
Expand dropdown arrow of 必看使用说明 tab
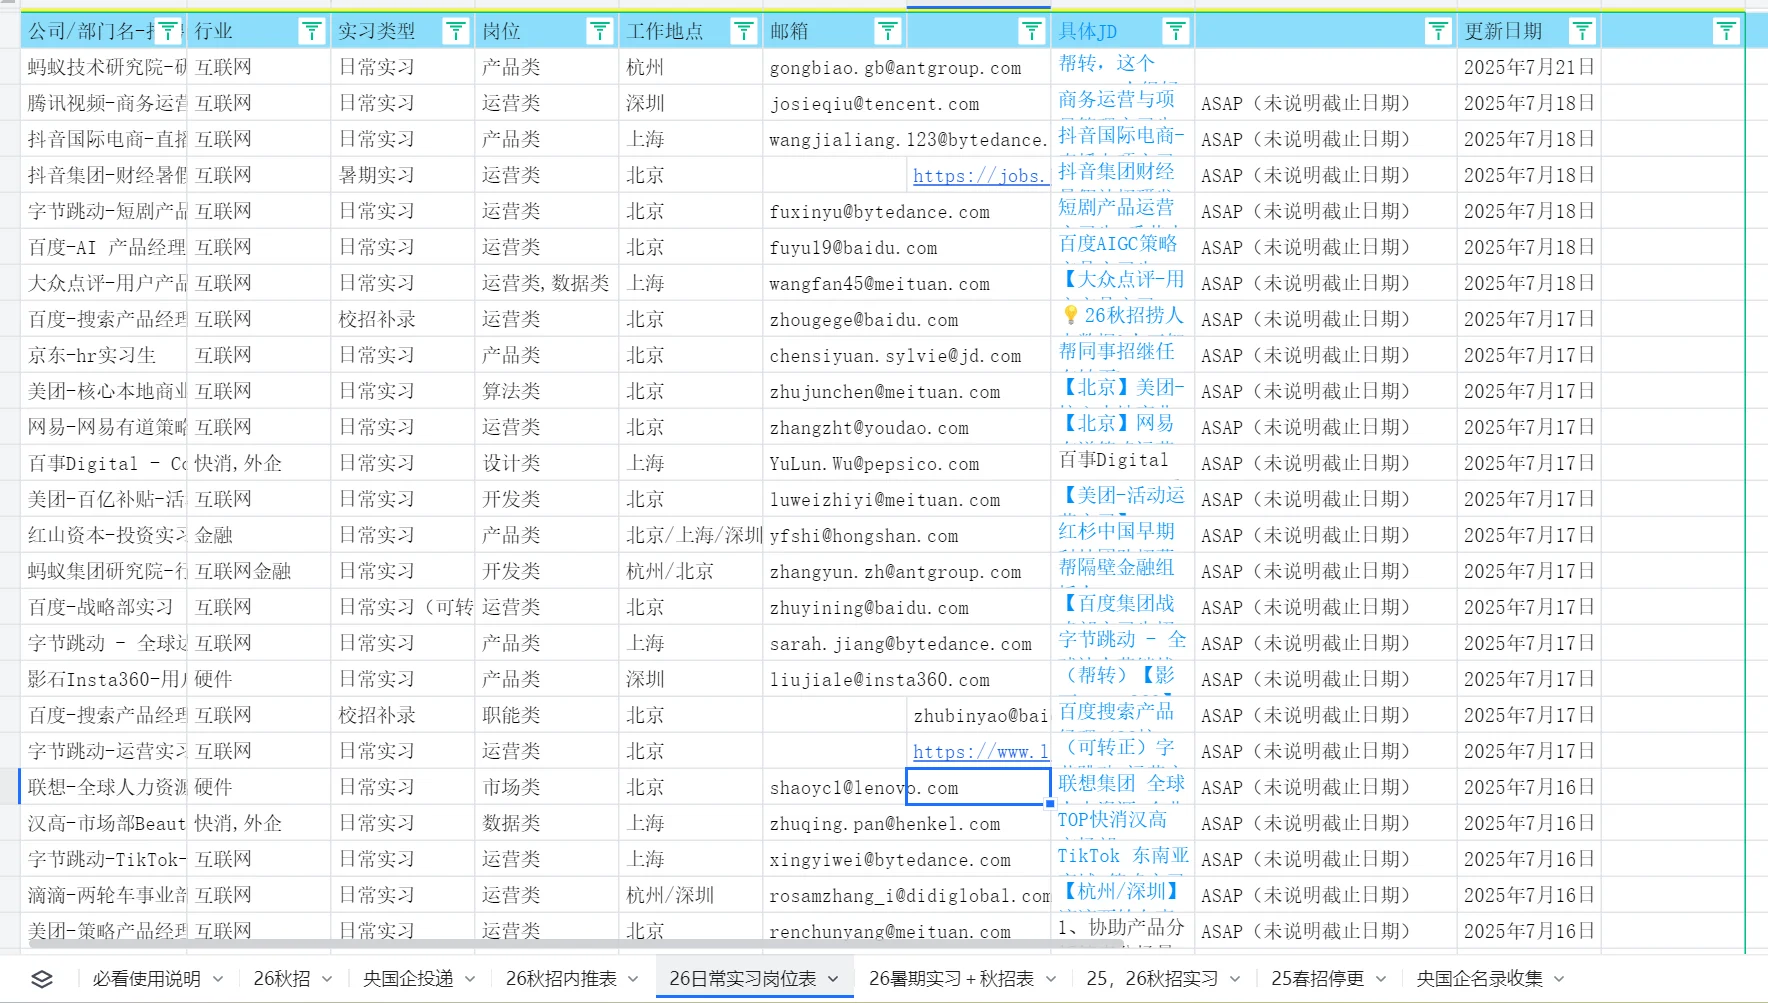218,979
